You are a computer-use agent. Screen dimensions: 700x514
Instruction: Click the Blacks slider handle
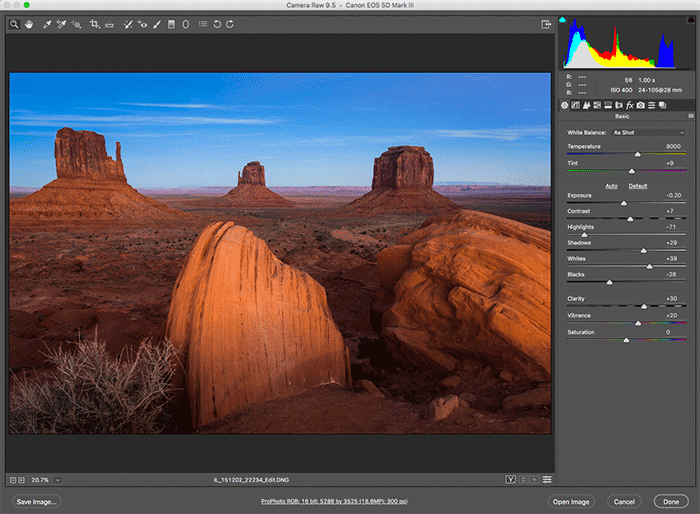point(609,282)
